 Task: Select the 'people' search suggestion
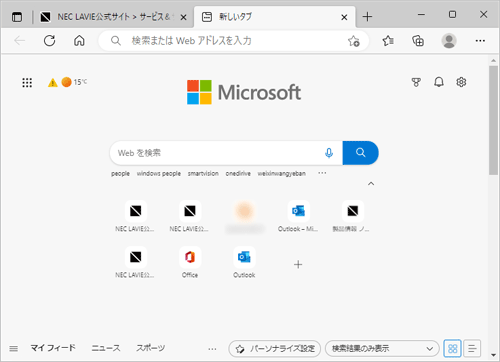[x=120, y=174]
